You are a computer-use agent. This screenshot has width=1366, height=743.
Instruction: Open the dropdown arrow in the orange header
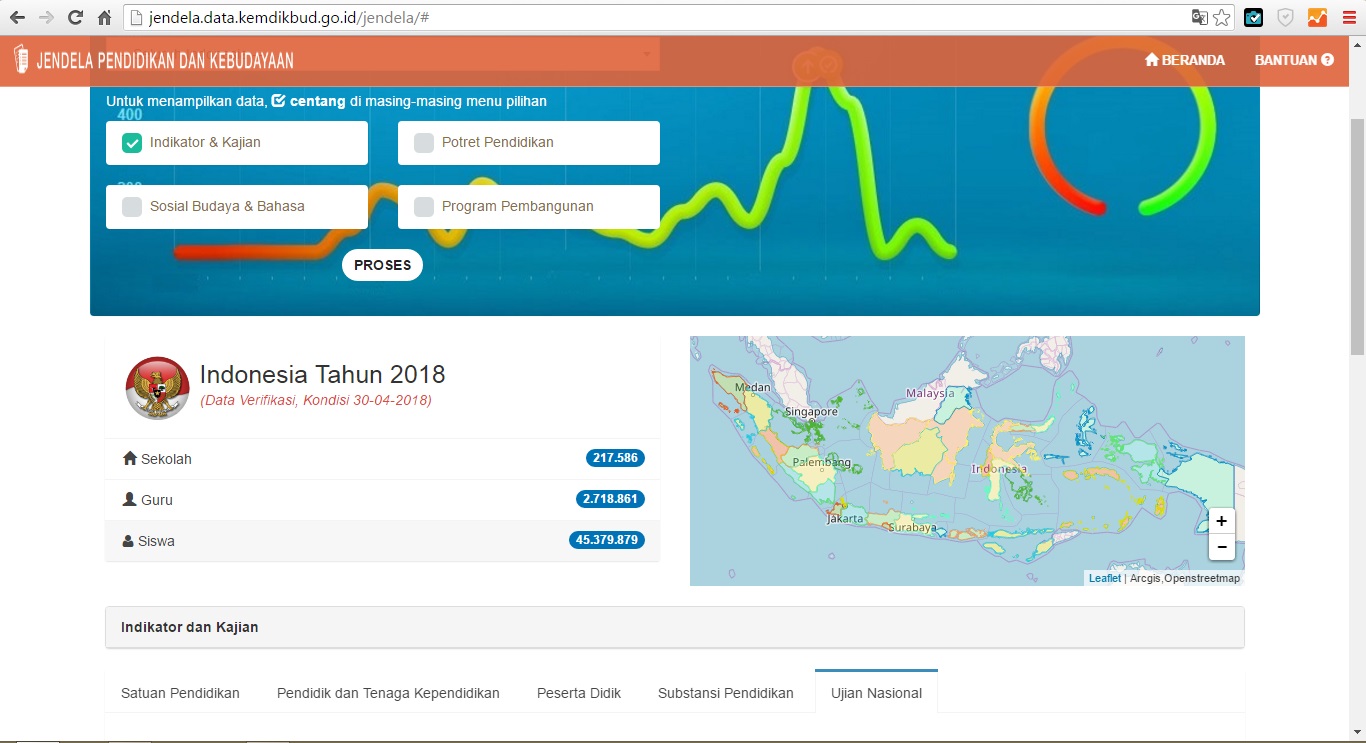coord(647,55)
